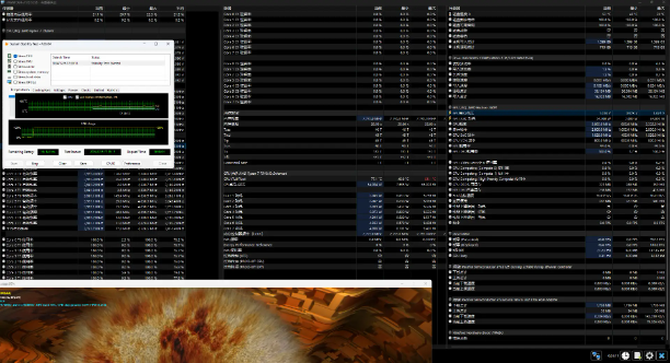The image size is (670, 363).
Task: Open the Powers tab
Action: point(73,90)
